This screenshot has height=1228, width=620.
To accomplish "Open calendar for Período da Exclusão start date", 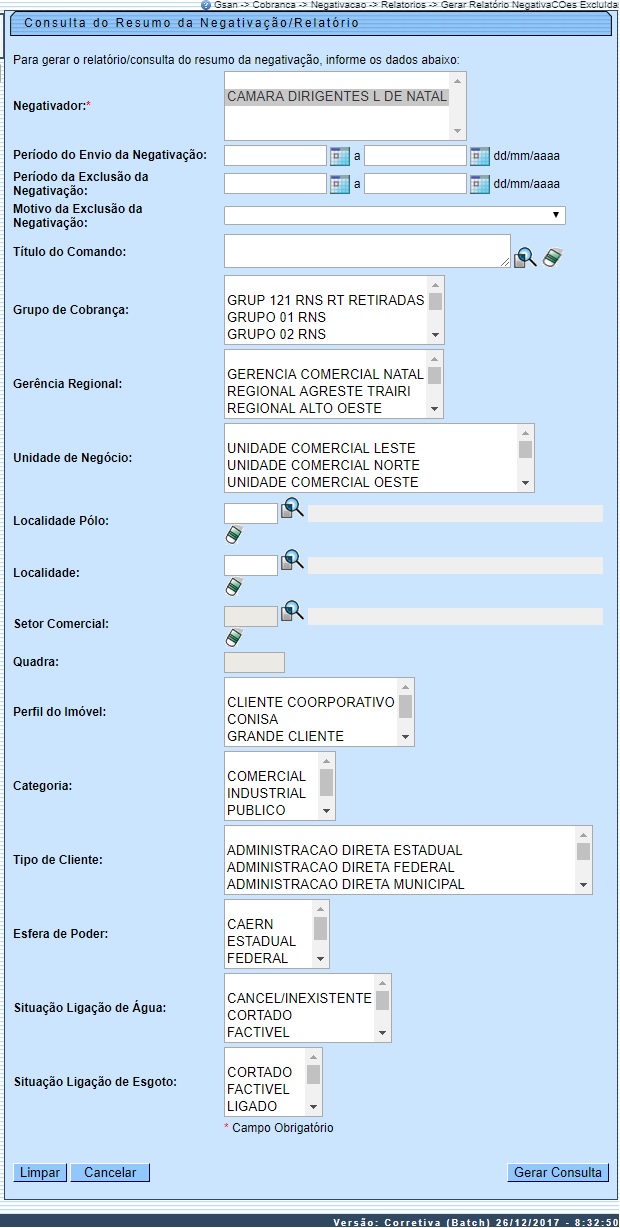I will [x=340, y=184].
